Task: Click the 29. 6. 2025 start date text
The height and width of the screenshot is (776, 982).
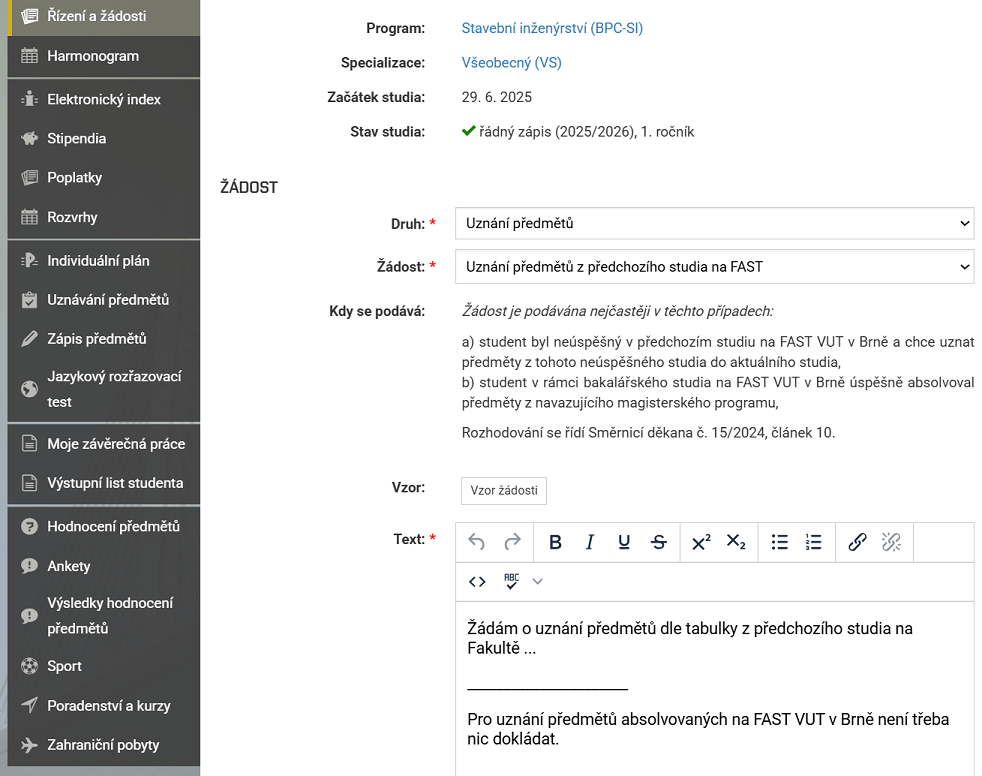Action: [x=497, y=97]
